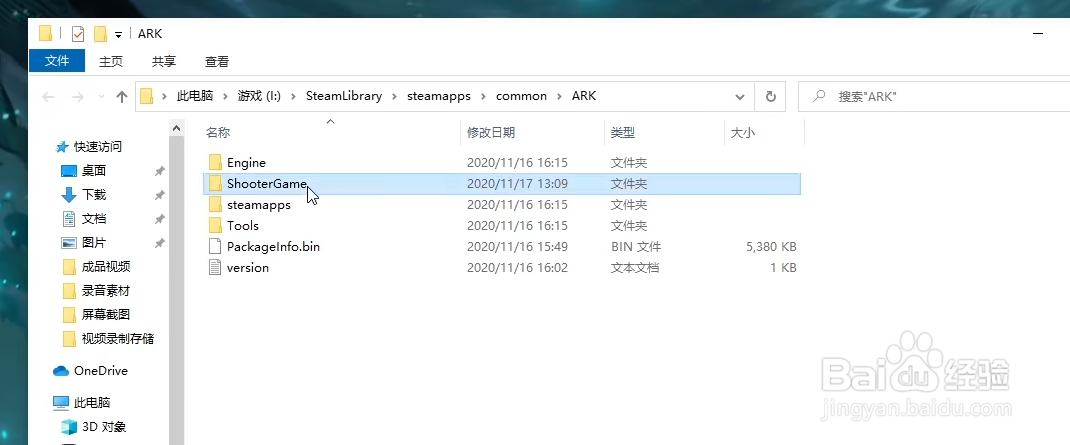1070x445 pixels.
Task: Click the search box for ARK
Action: [x=934, y=96]
